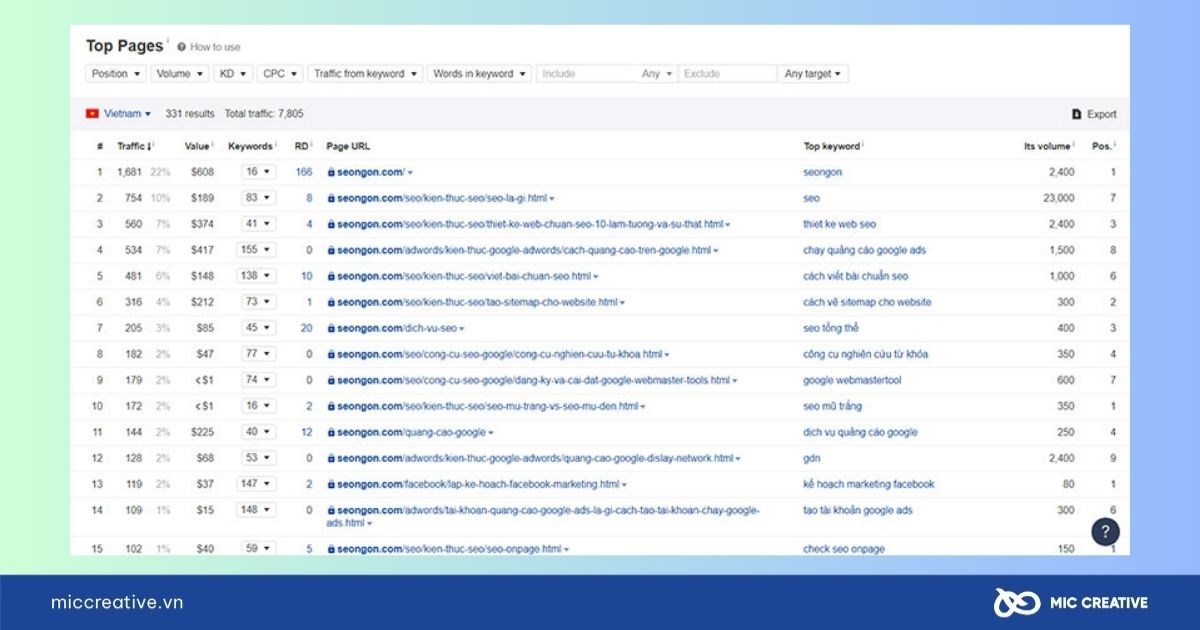1200x630 pixels.
Task: Sort by the Keywords column header
Action: pyautogui.click(x=252, y=146)
